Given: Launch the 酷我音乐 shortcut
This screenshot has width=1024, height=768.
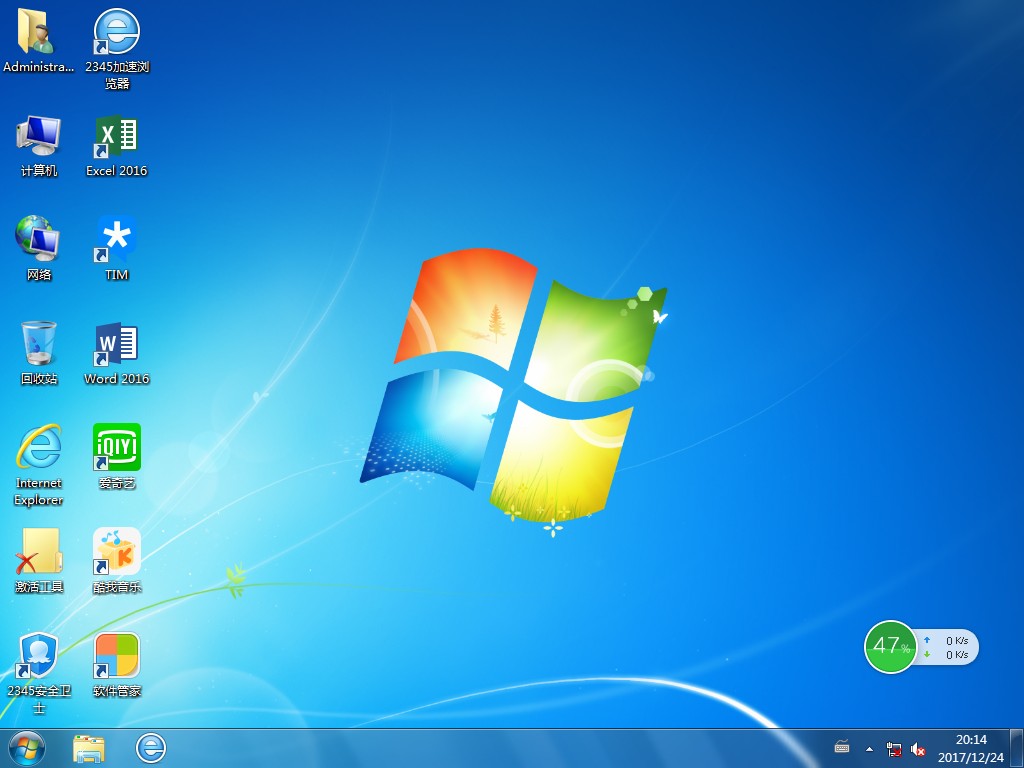Looking at the screenshot, I should tap(117, 560).
